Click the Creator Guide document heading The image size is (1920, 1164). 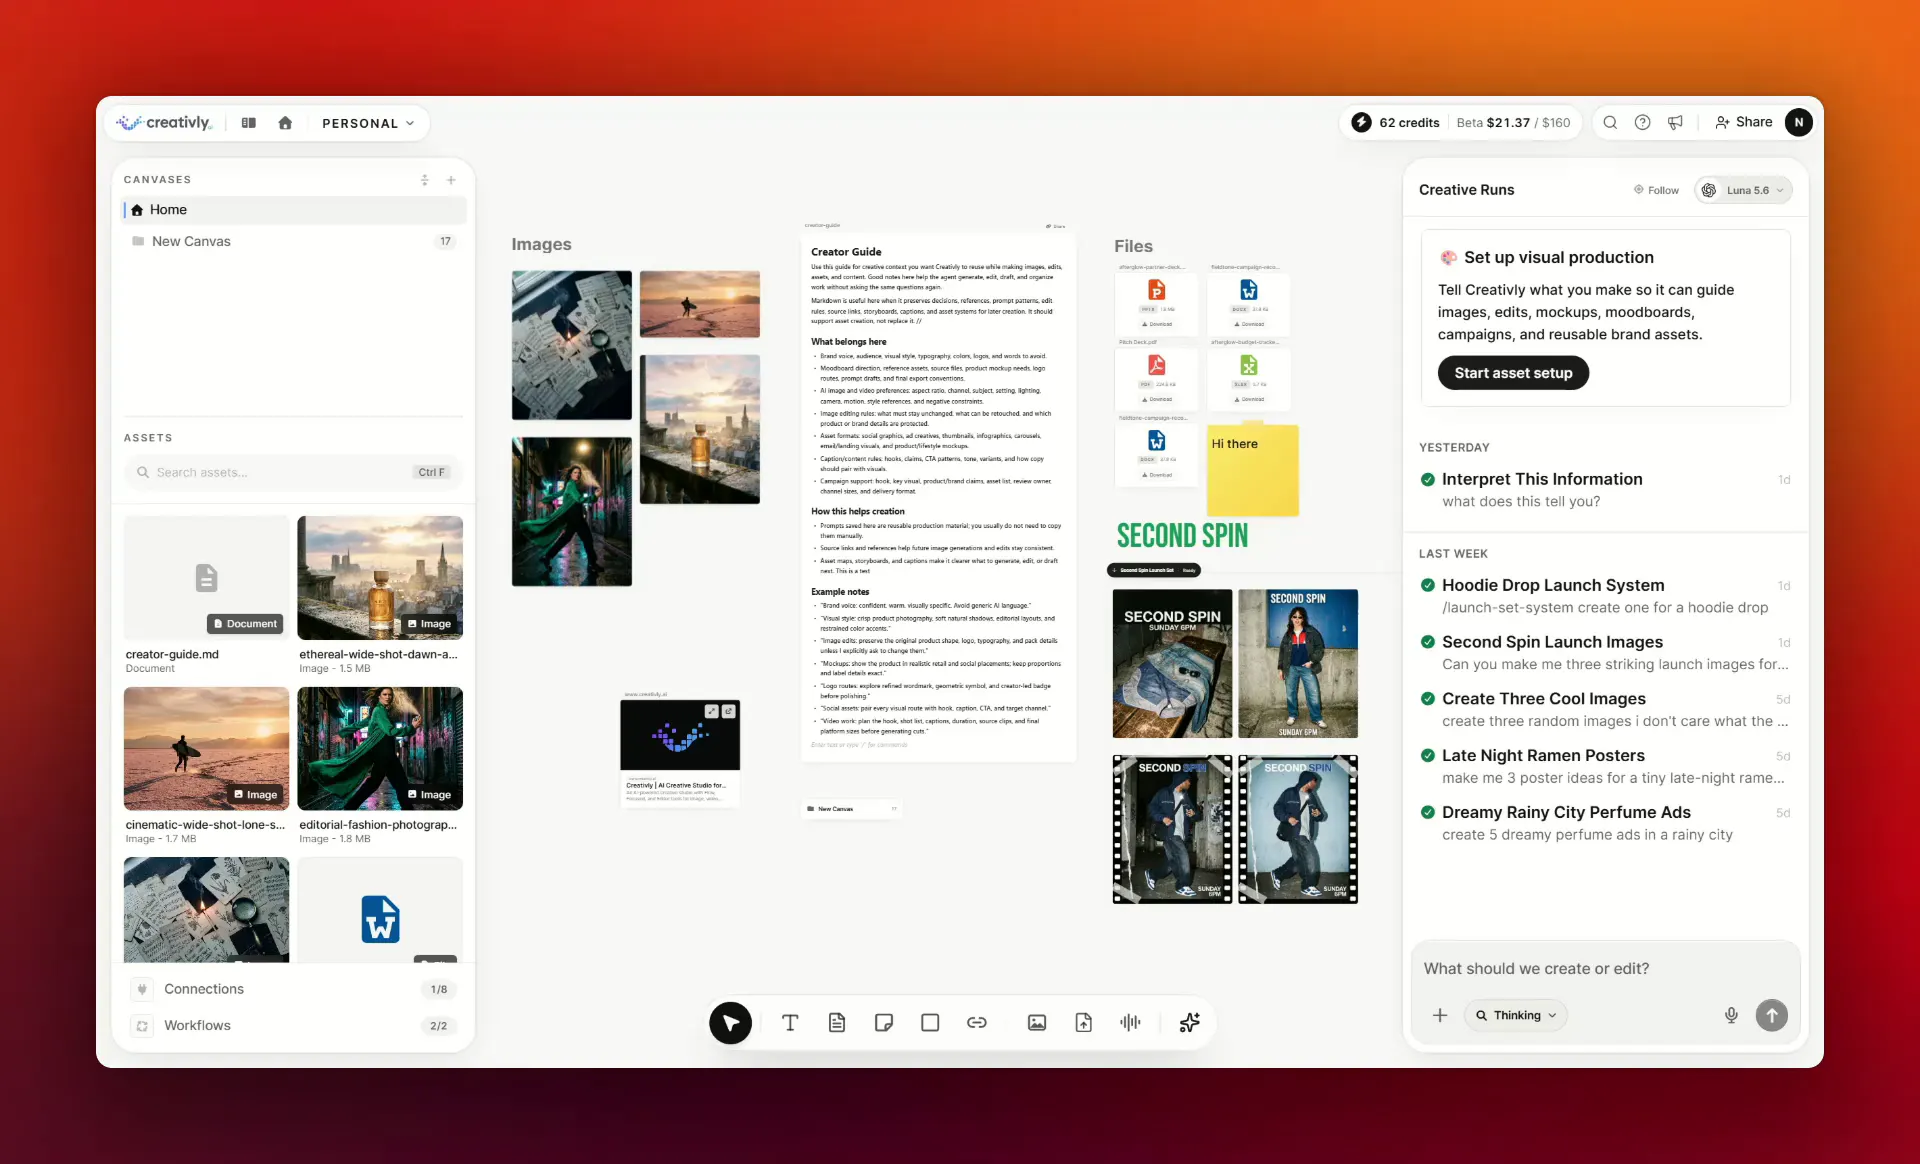(846, 252)
